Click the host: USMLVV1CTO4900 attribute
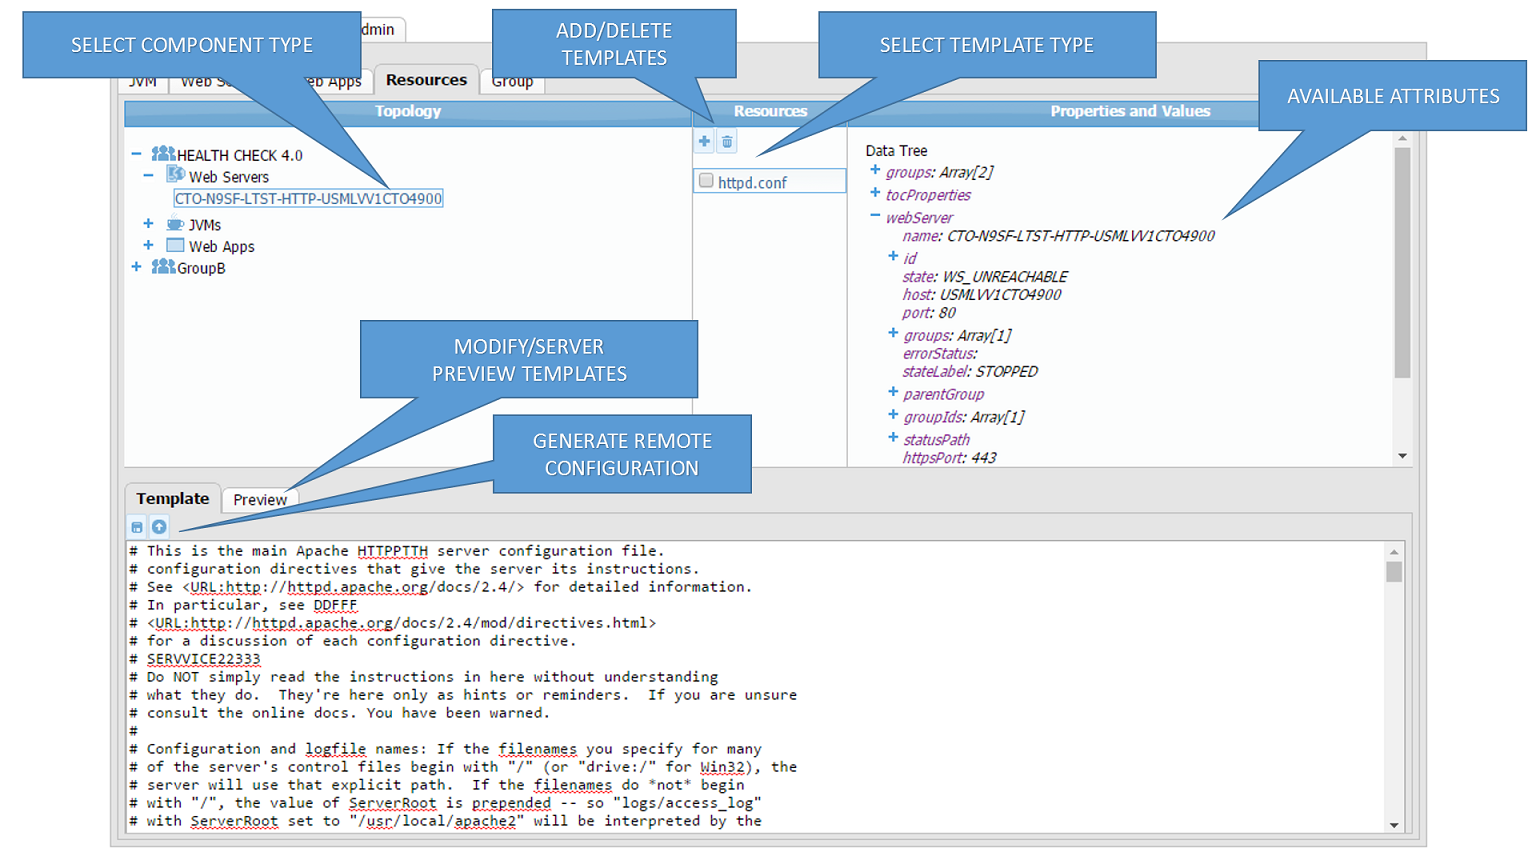This screenshot has height=864, width=1536. (982, 294)
